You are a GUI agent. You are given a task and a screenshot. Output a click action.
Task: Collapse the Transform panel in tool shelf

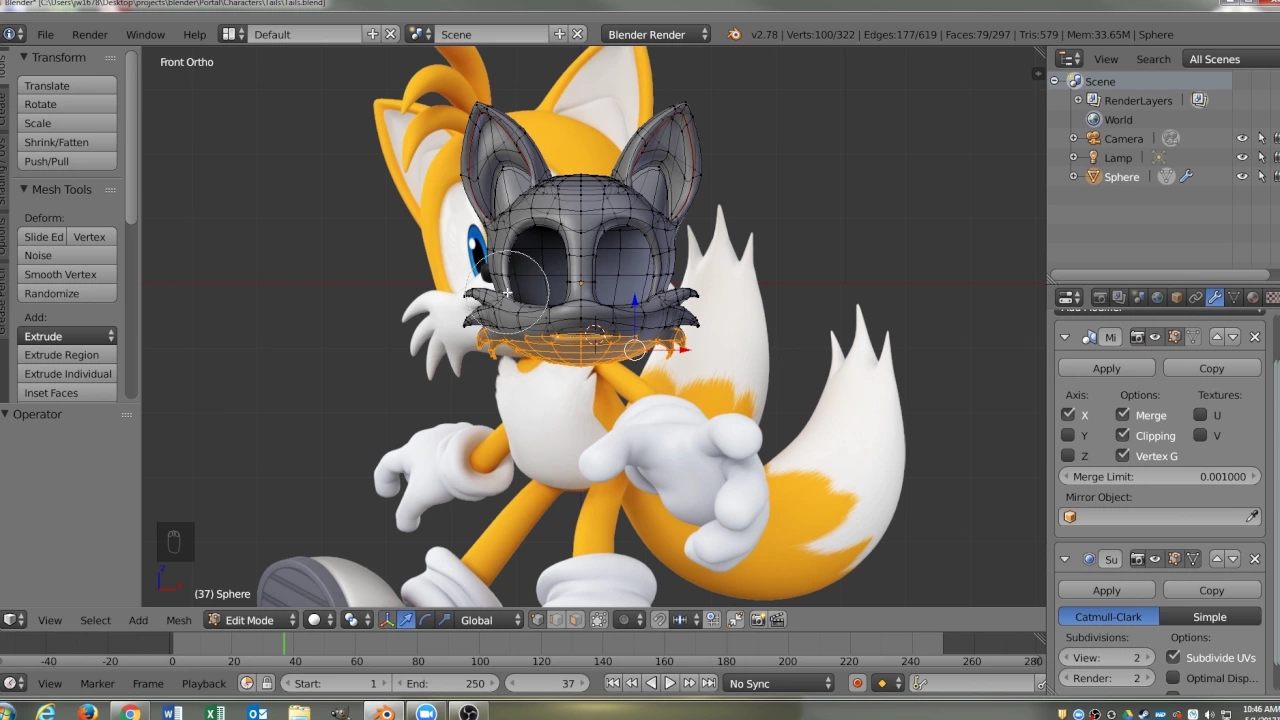pos(23,57)
